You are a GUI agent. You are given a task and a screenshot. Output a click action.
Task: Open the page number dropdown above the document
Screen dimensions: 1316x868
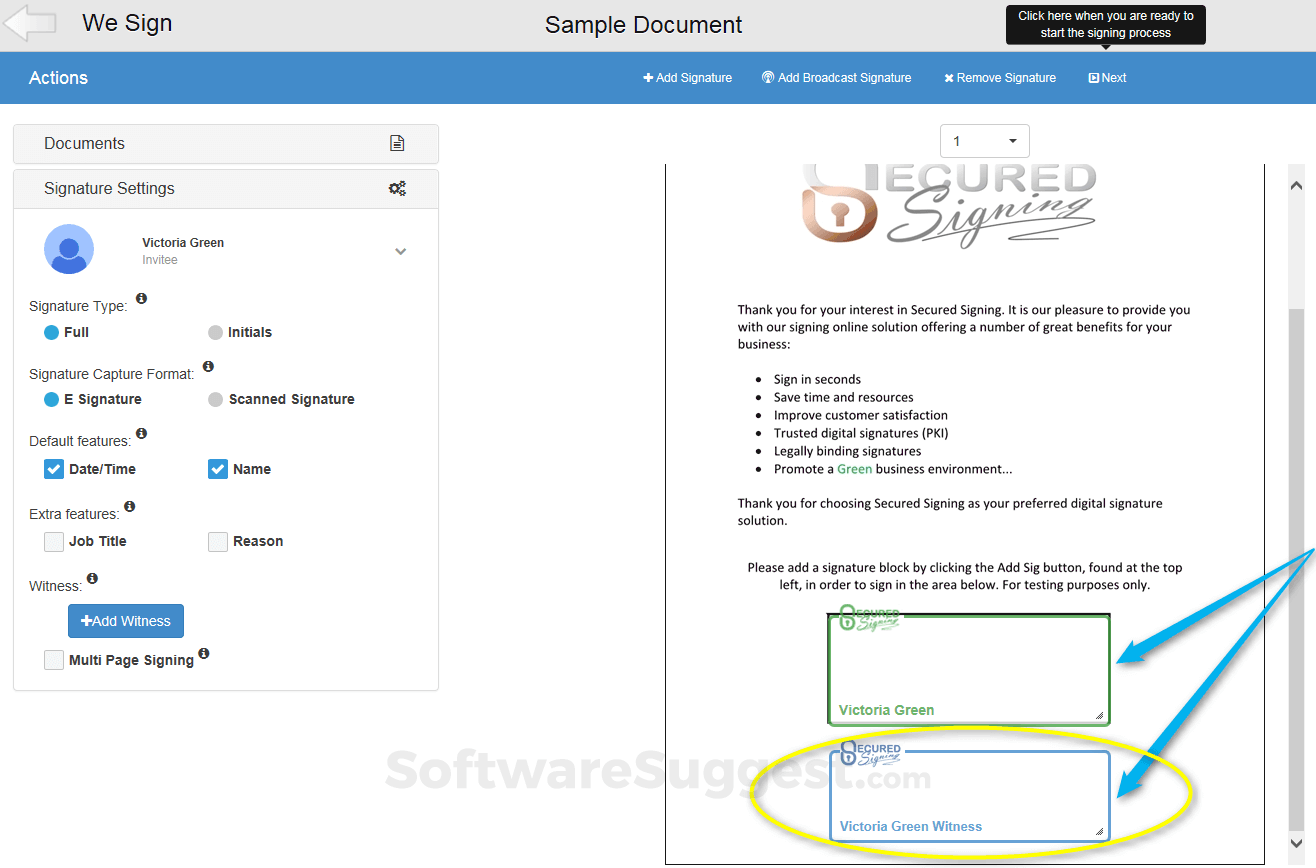click(x=984, y=140)
